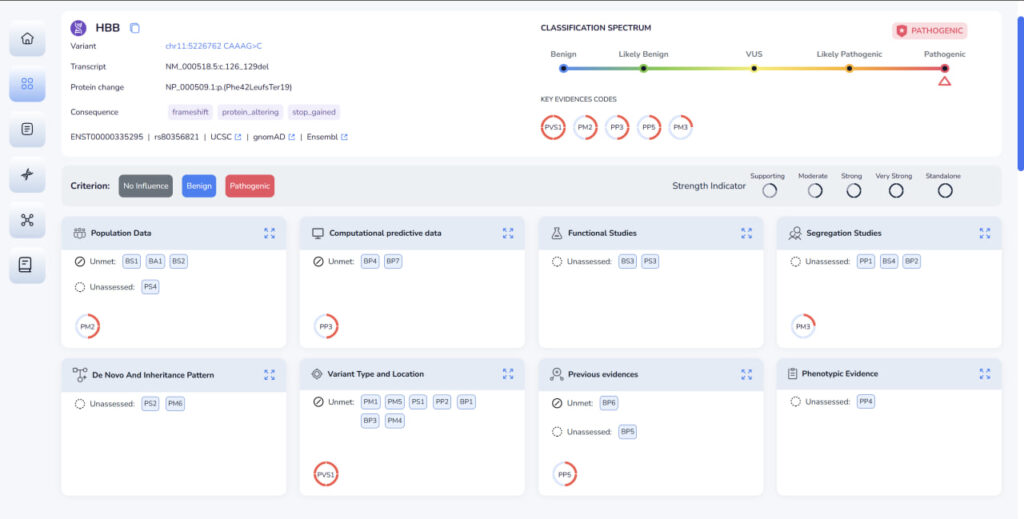Expand De Novo And Inheritance Pattern card
The width and height of the screenshot is (1024, 519).
pos(269,375)
